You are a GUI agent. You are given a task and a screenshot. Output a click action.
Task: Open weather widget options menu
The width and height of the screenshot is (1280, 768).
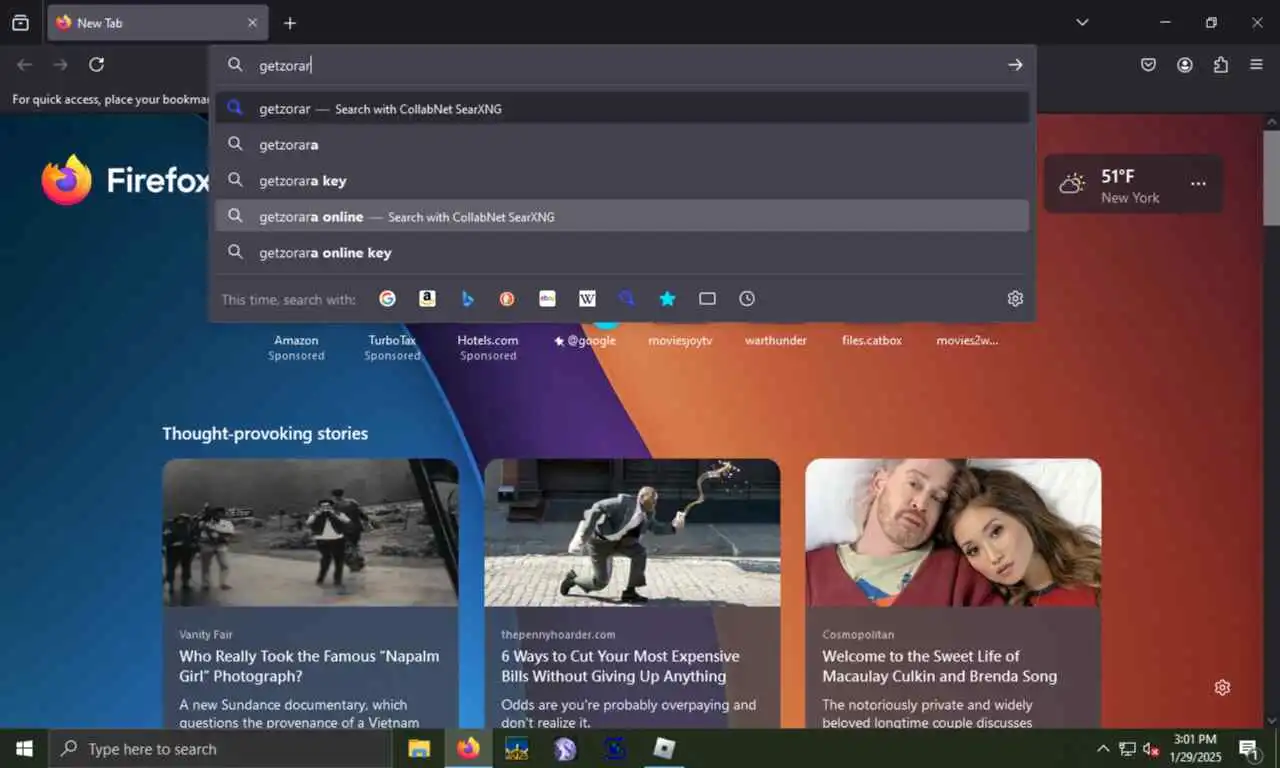coord(1198,184)
